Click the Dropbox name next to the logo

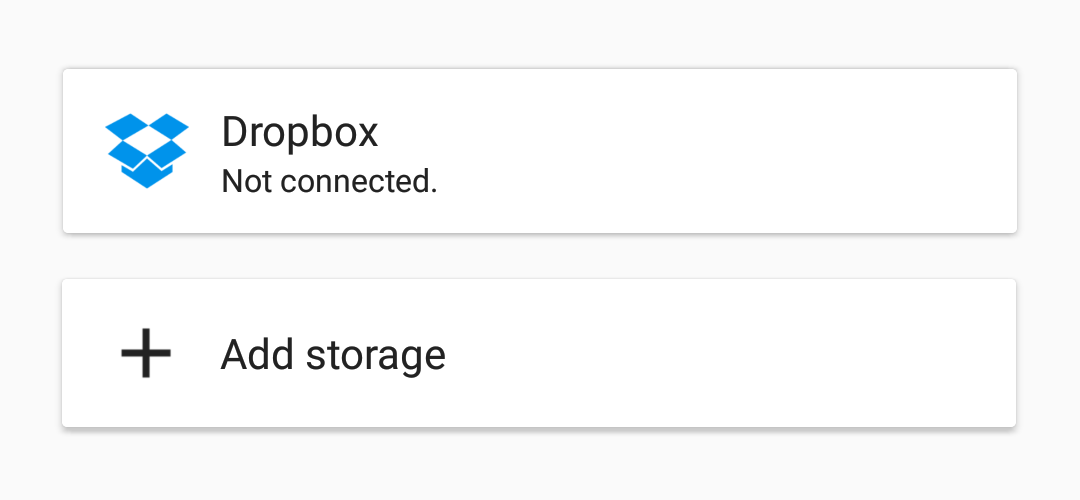tap(300, 132)
